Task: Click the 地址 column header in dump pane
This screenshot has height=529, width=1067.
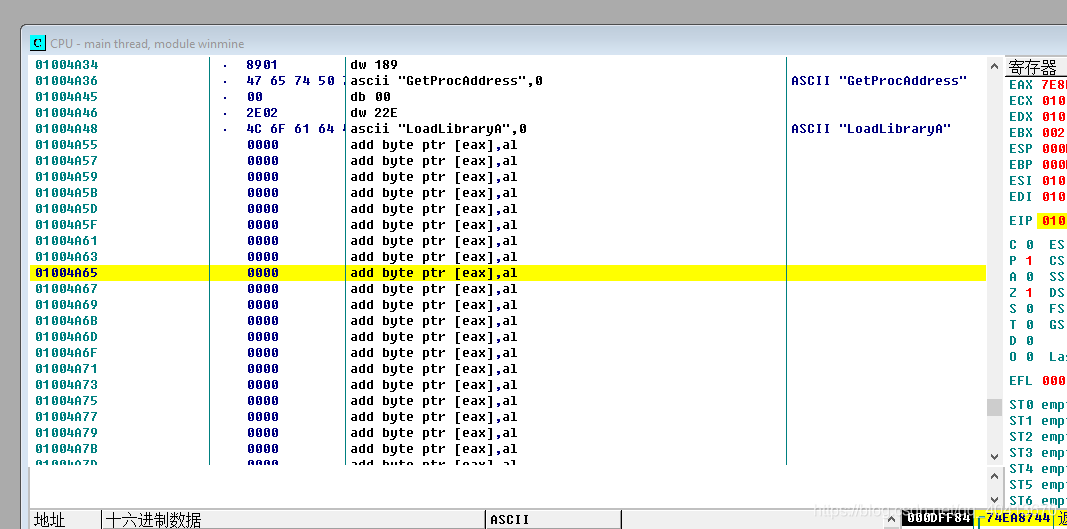Action: [66, 520]
